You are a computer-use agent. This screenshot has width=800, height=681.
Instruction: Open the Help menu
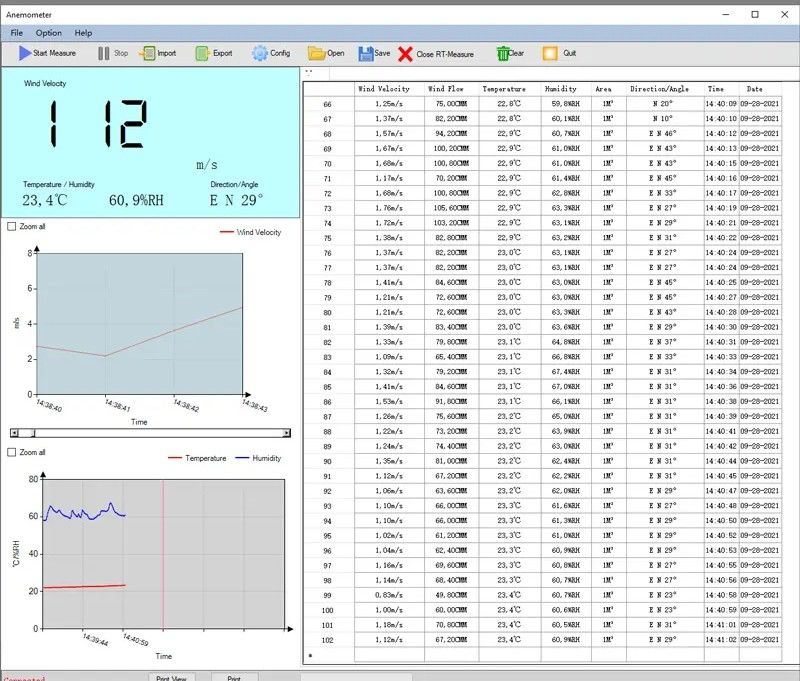point(84,33)
